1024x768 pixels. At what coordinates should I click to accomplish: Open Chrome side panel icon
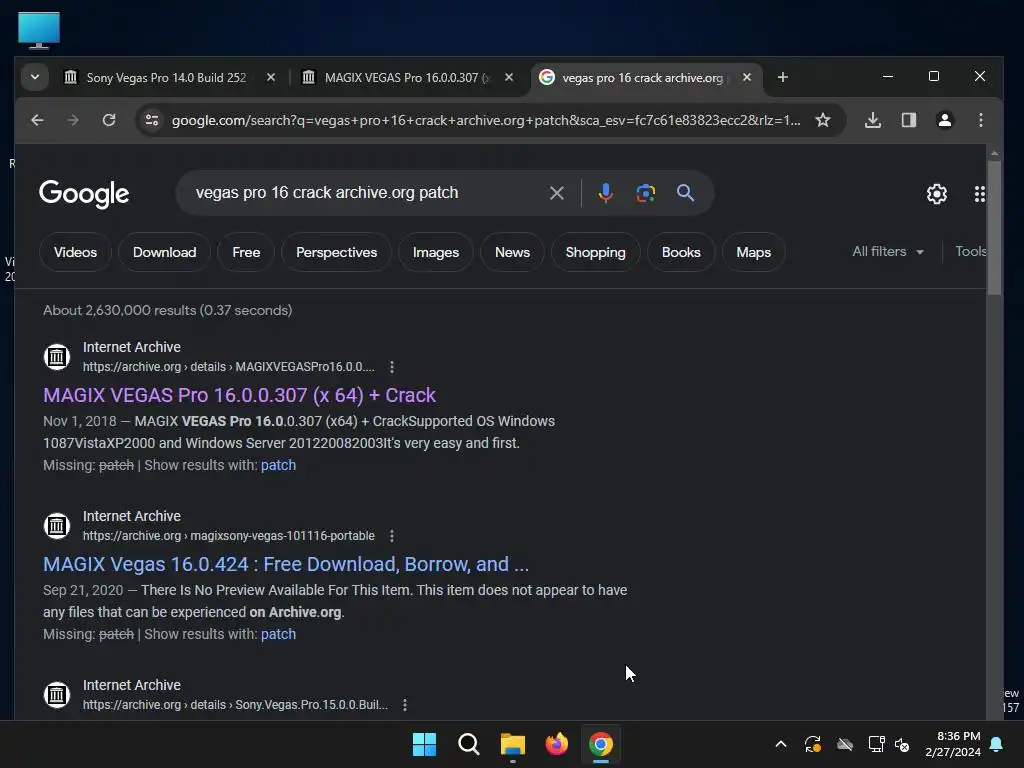[908, 120]
